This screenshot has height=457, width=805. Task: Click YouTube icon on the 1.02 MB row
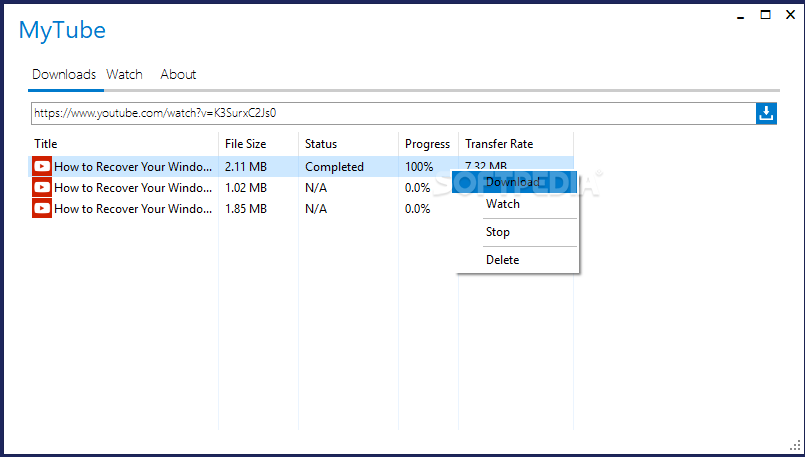[x=42, y=187]
